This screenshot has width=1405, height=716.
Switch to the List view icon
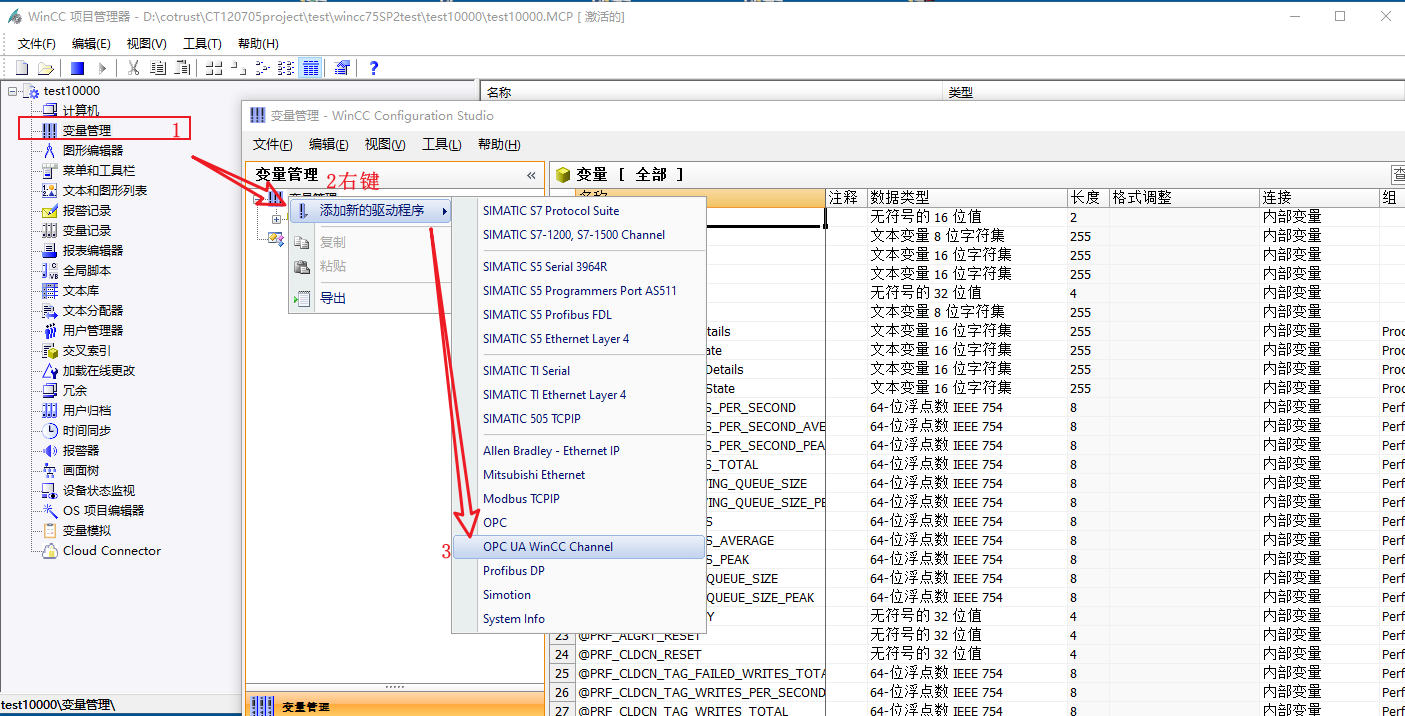[262, 68]
